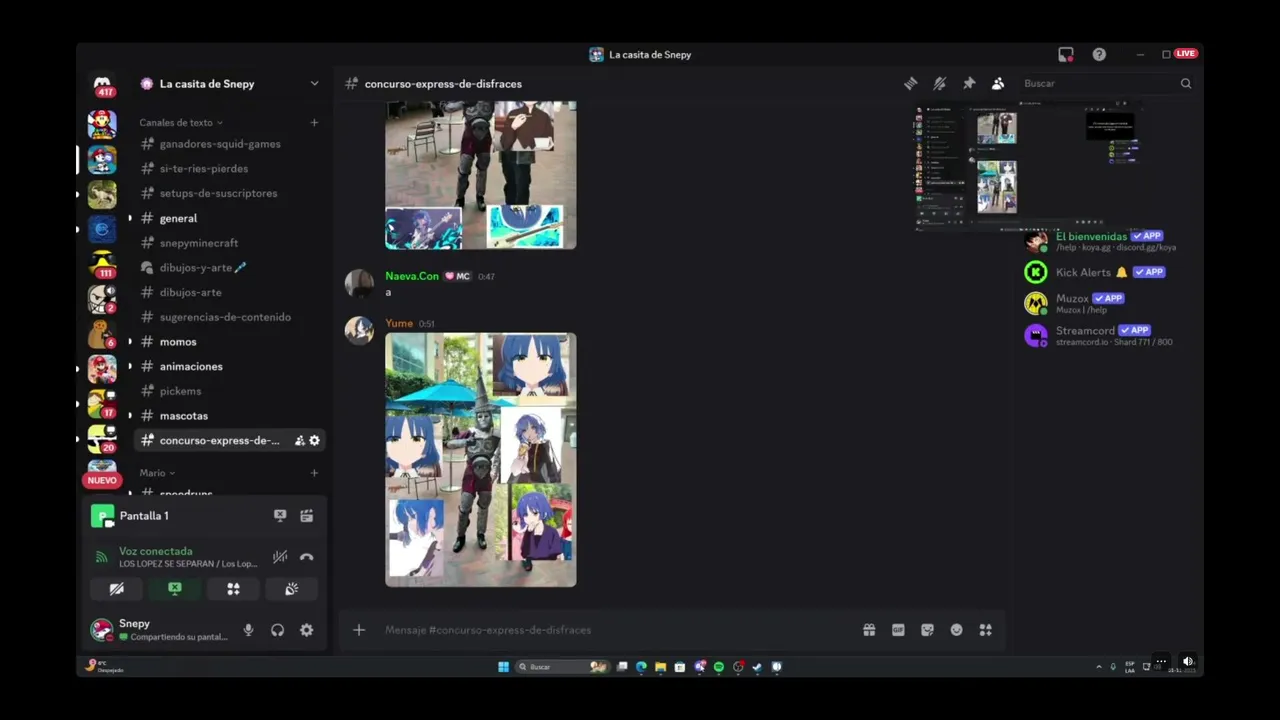Click Naeva.Con username in chat

[x=412, y=276]
